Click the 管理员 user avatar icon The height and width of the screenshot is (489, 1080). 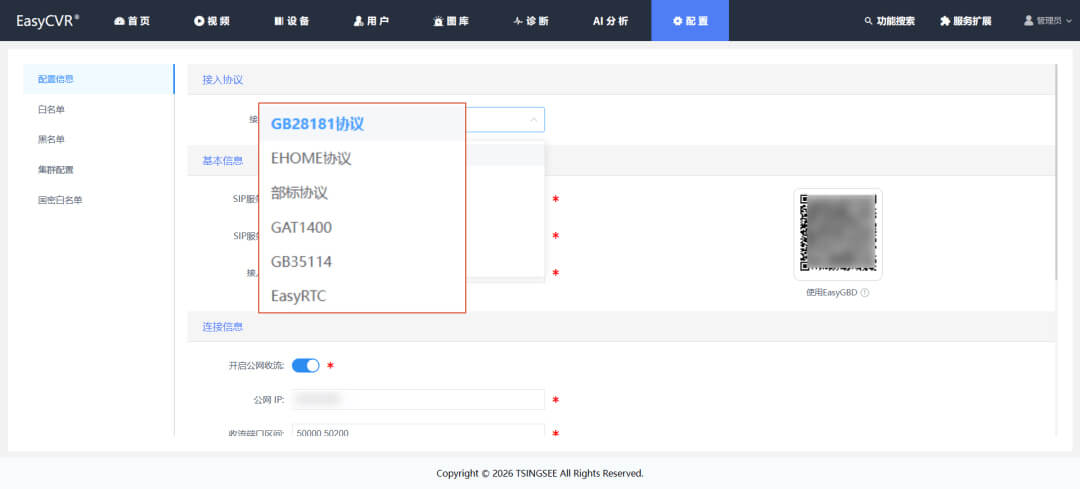(1029, 21)
